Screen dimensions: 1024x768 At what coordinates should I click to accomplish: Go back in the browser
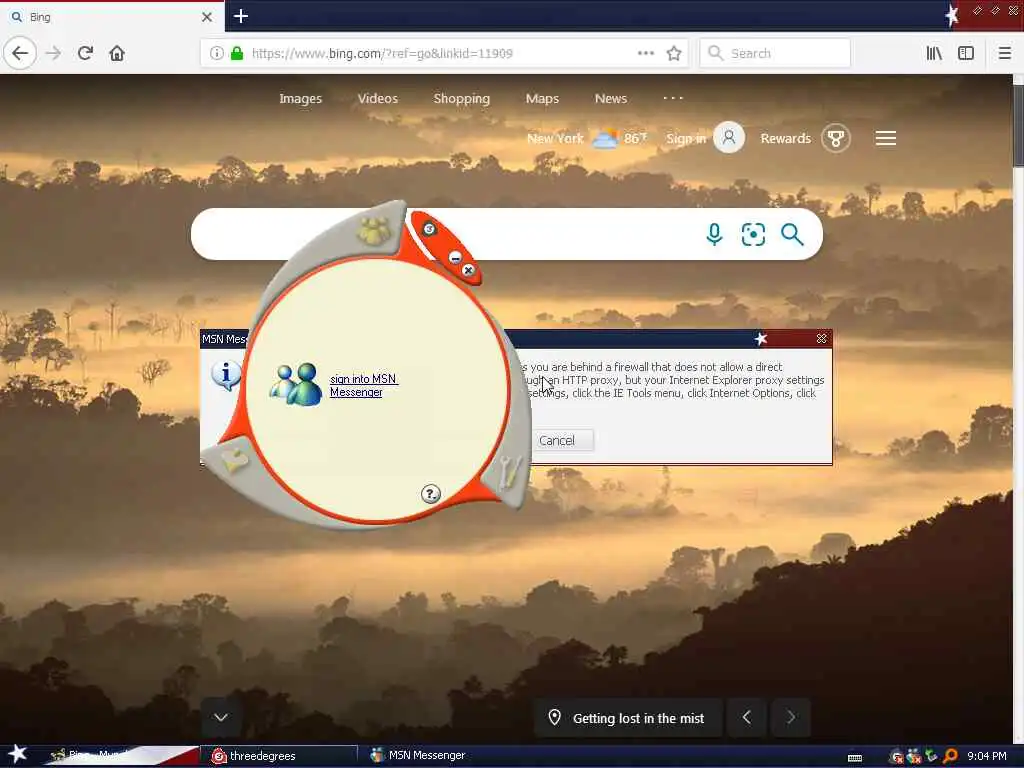[20, 53]
